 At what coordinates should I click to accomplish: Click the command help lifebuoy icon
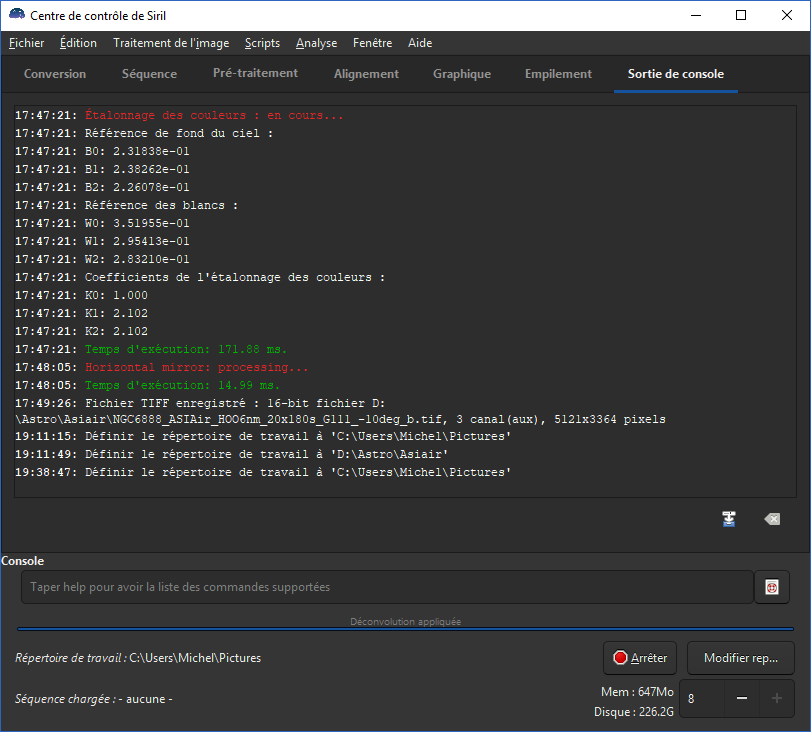tap(772, 587)
